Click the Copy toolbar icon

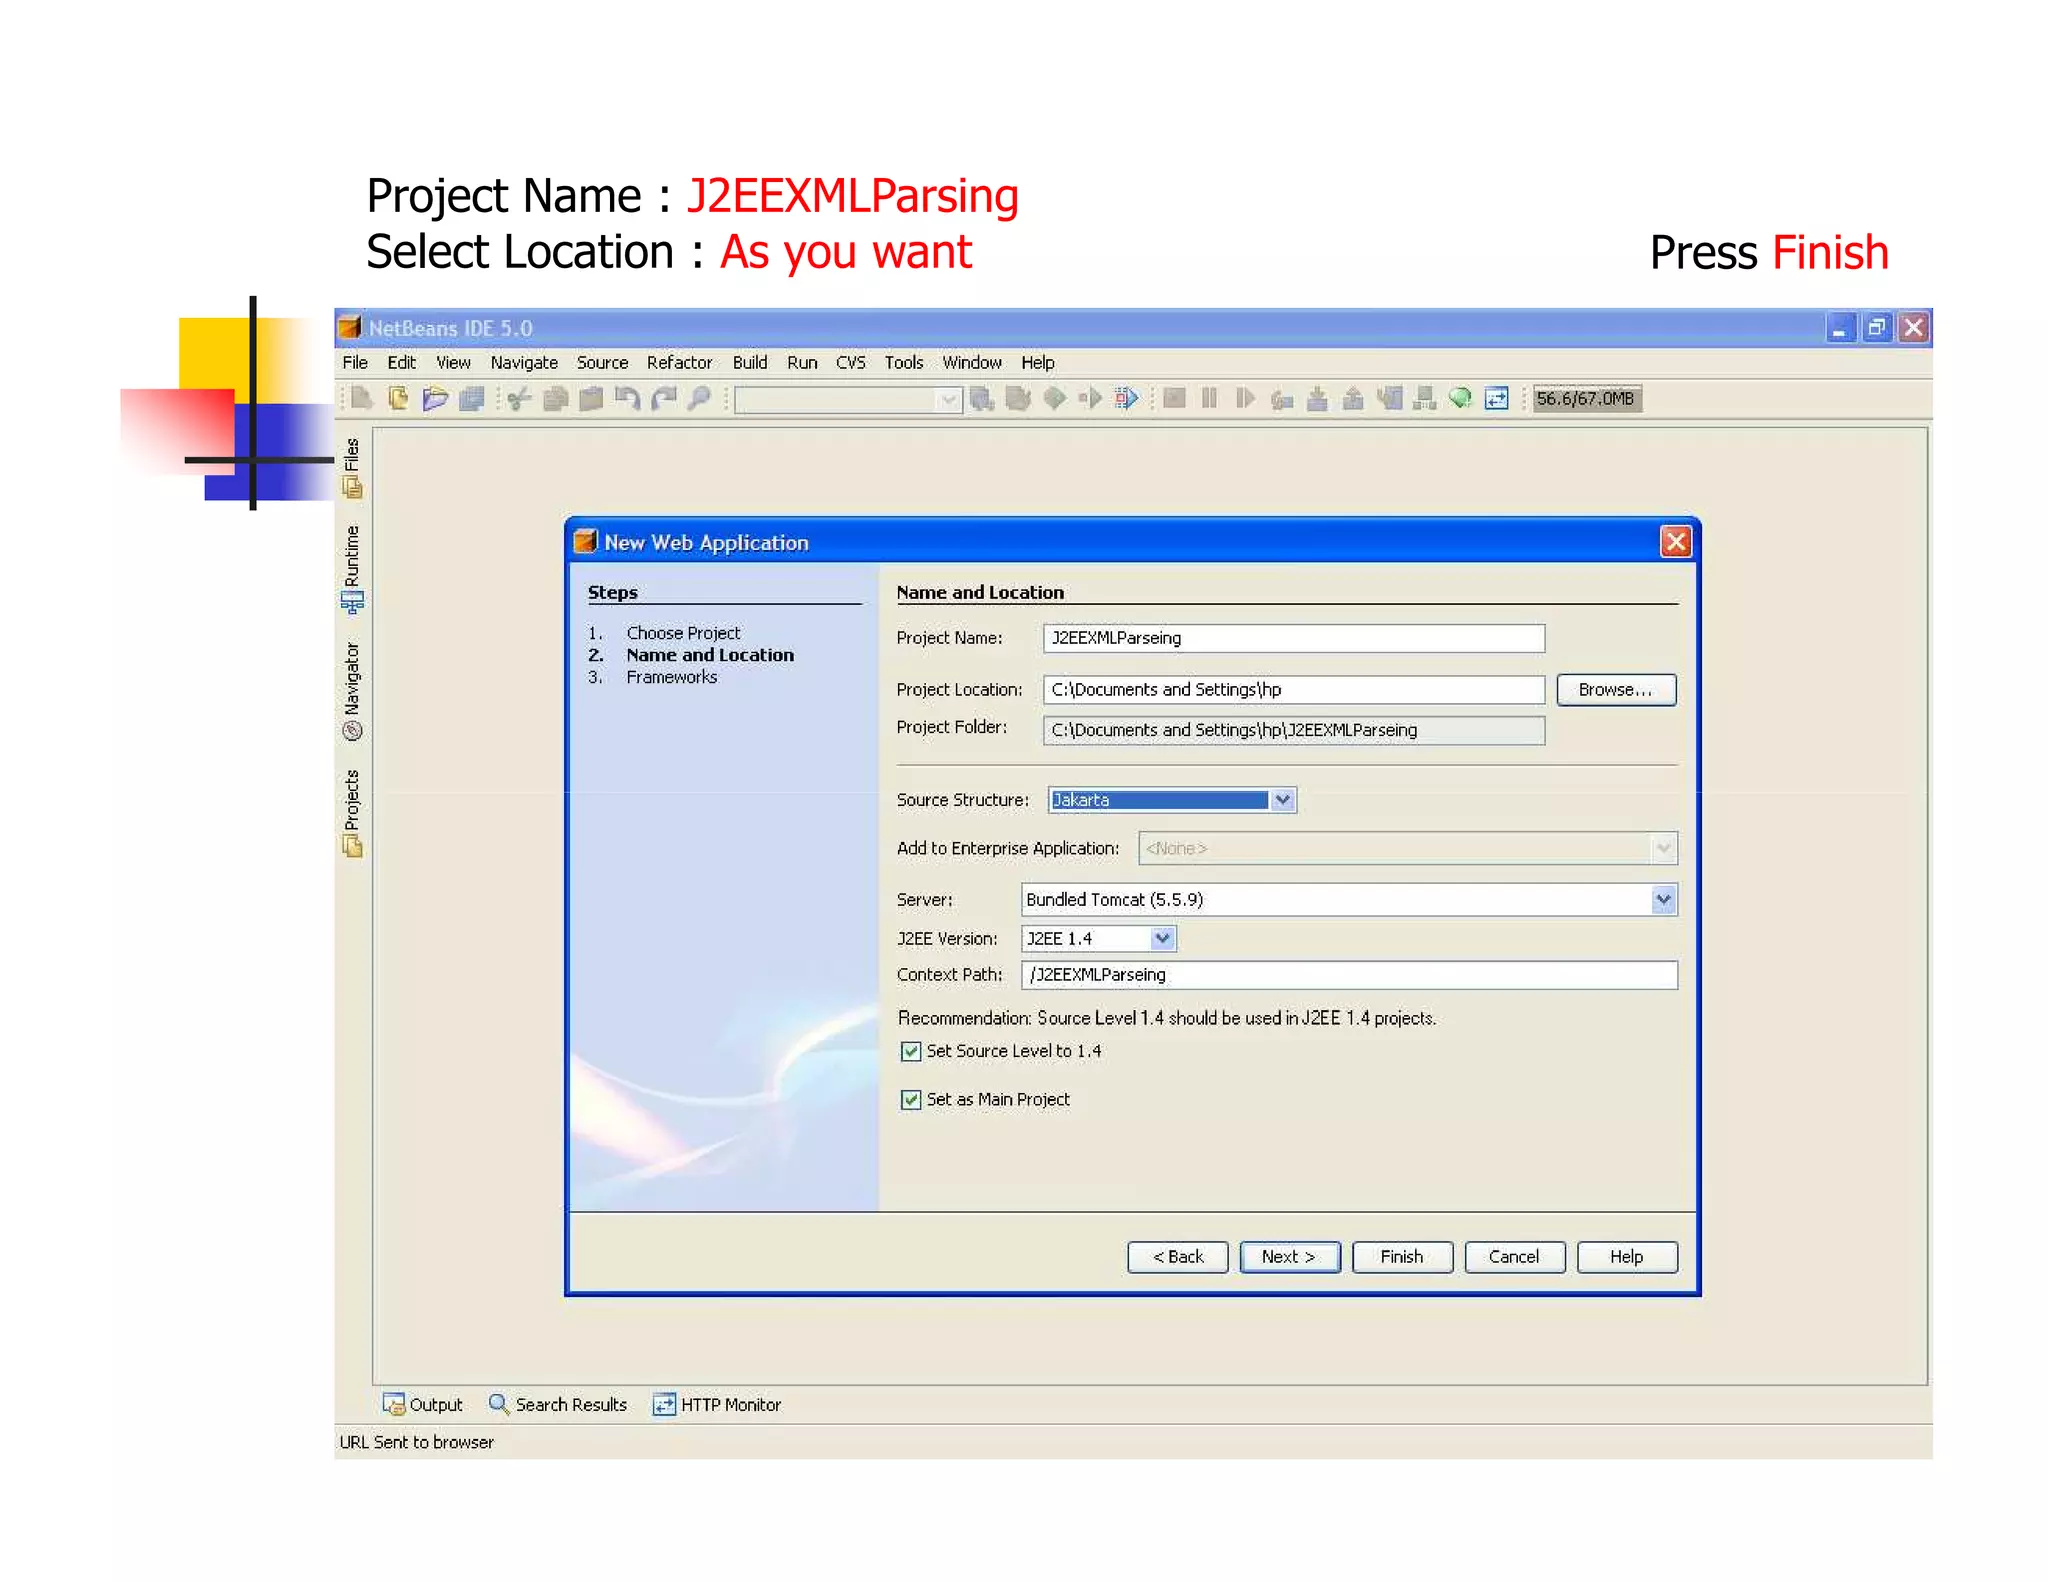(555, 399)
